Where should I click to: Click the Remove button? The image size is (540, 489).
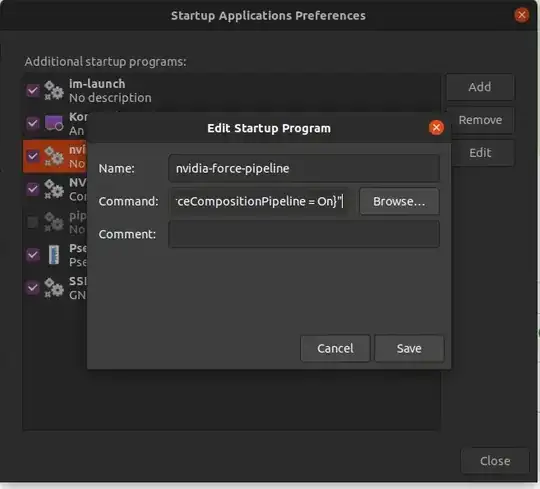pos(480,120)
